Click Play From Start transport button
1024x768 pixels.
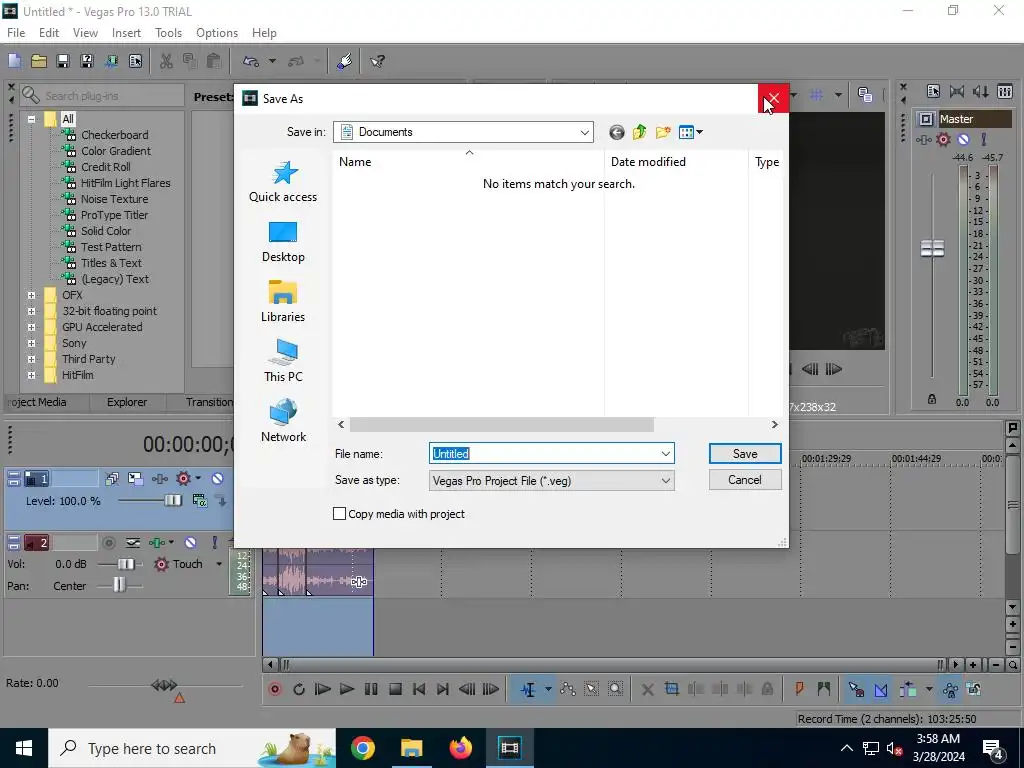(x=323, y=690)
